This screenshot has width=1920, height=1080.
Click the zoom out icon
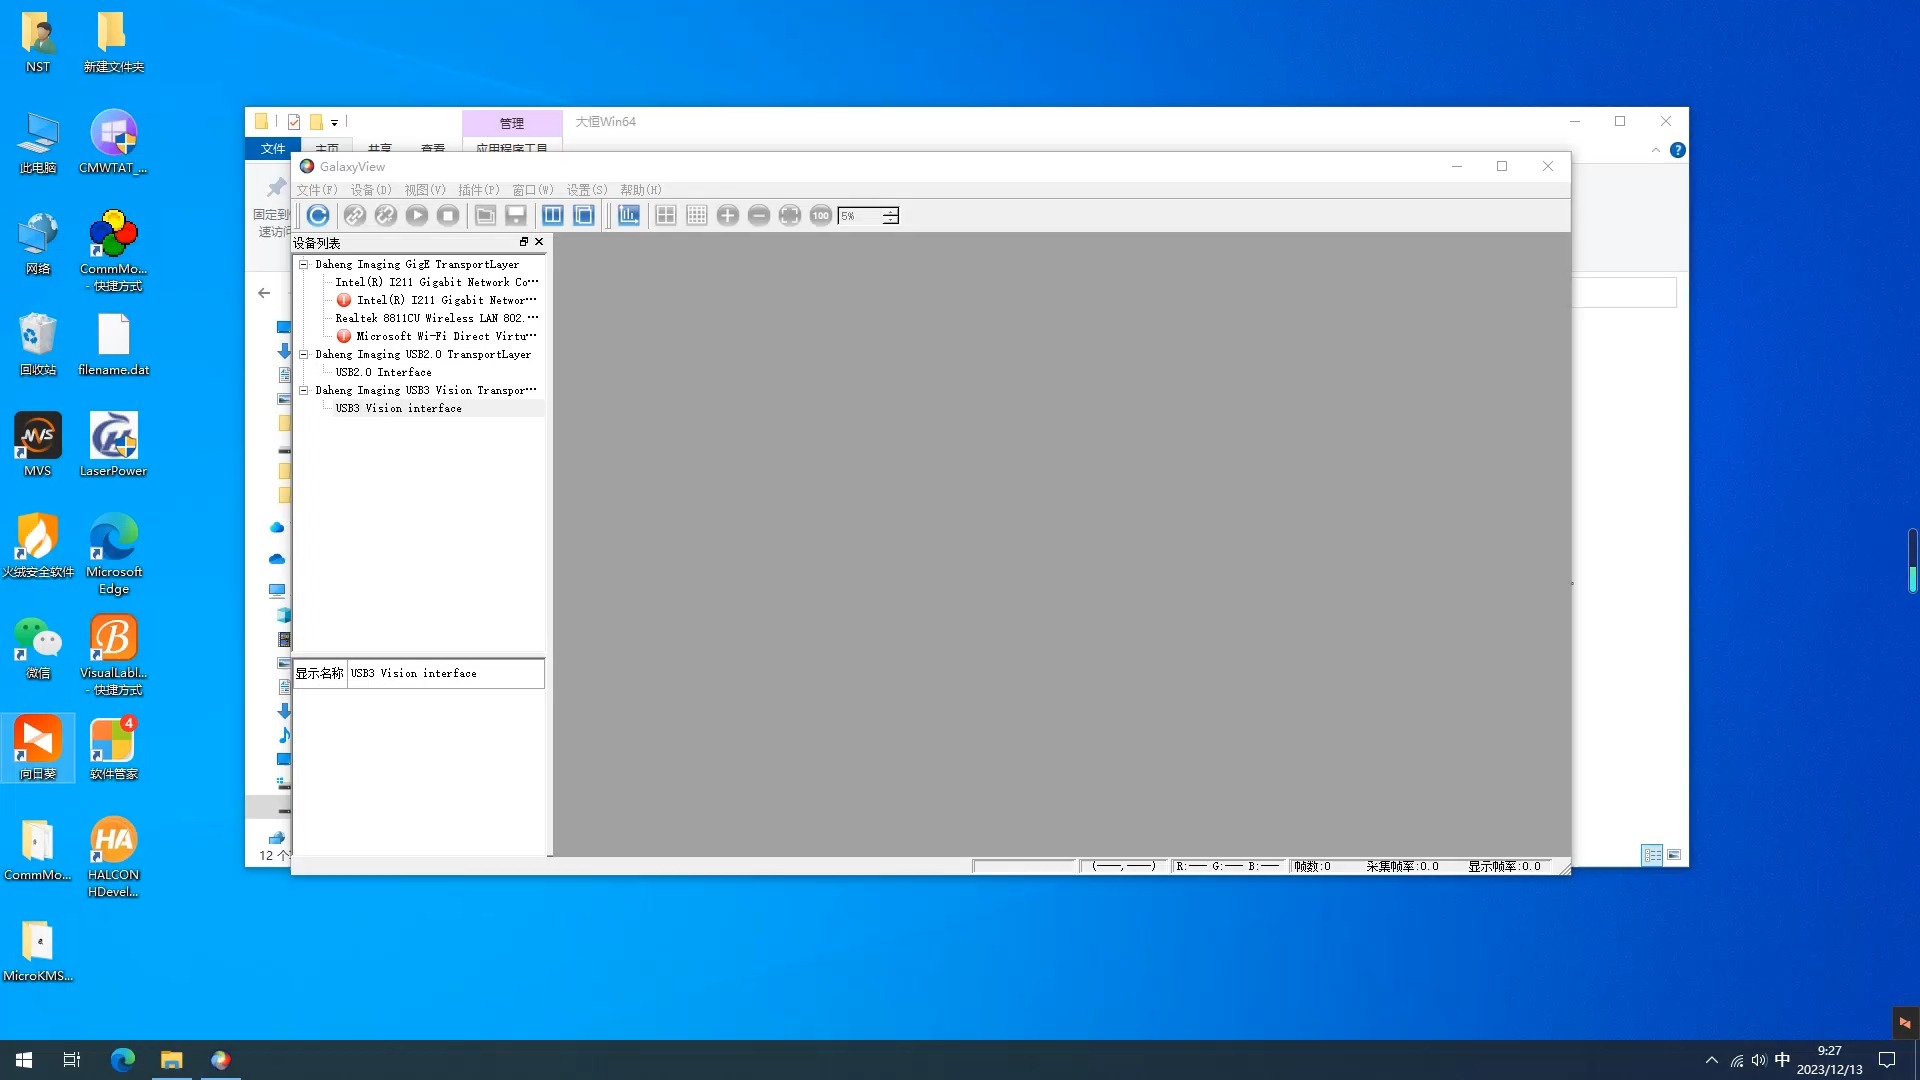point(760,215)
